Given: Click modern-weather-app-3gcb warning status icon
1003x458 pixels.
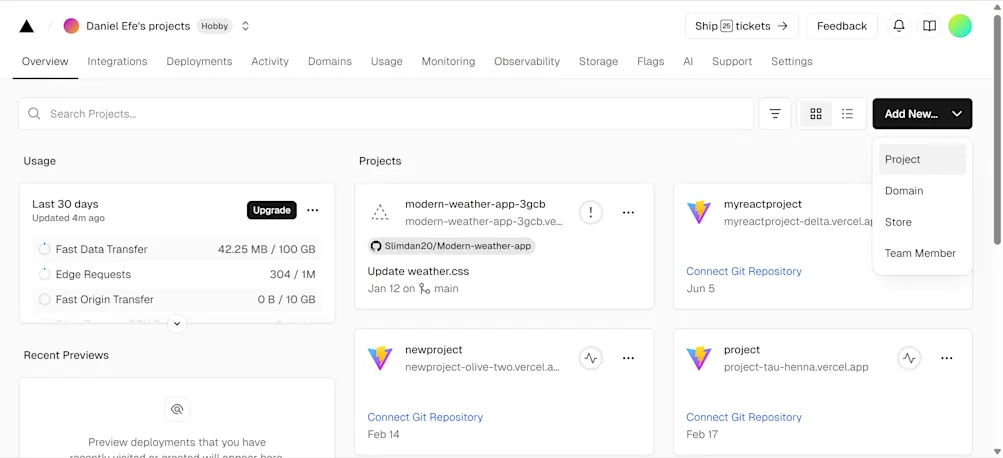Looking at the screenshot, I should point(590,212).
